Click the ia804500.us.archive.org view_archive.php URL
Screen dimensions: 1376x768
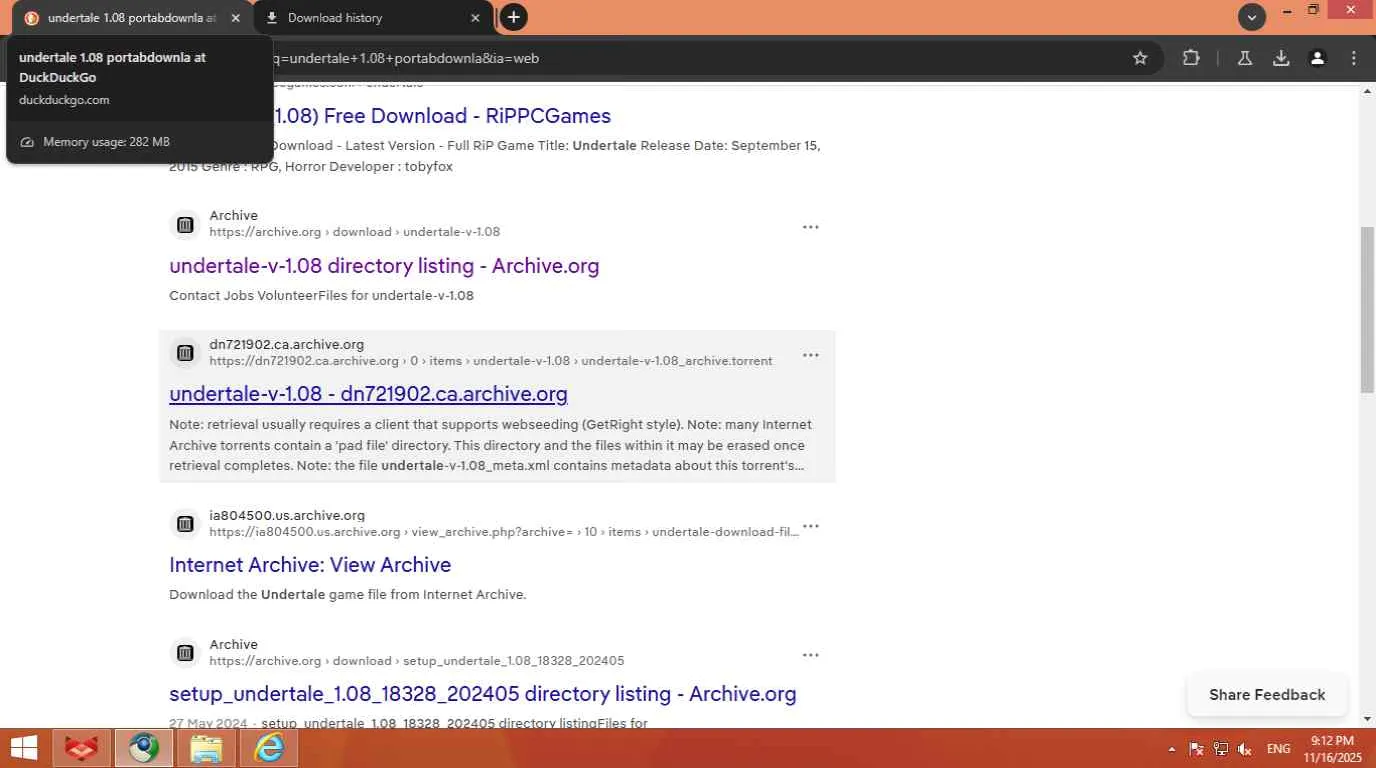coord(504,532)
